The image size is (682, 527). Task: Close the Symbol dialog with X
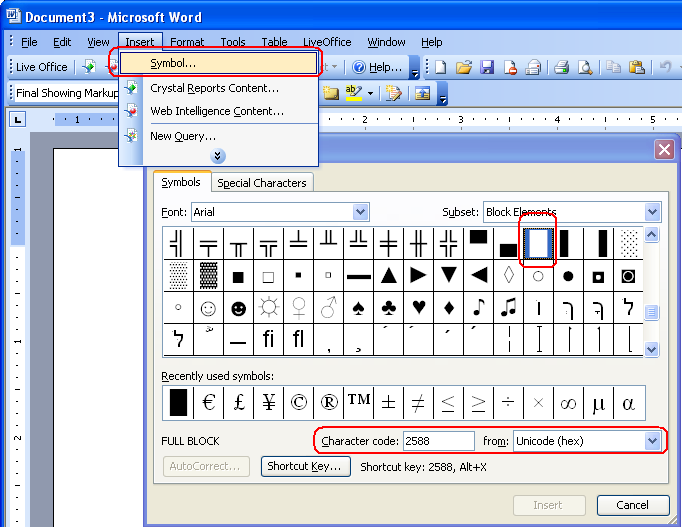[664, 150]
